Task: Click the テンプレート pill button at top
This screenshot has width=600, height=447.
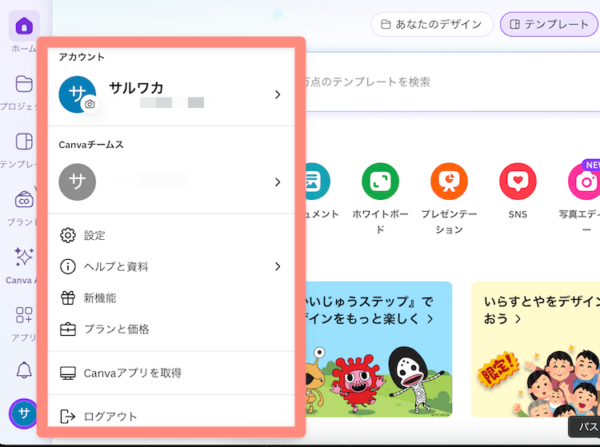Action: tap(549, 24)
